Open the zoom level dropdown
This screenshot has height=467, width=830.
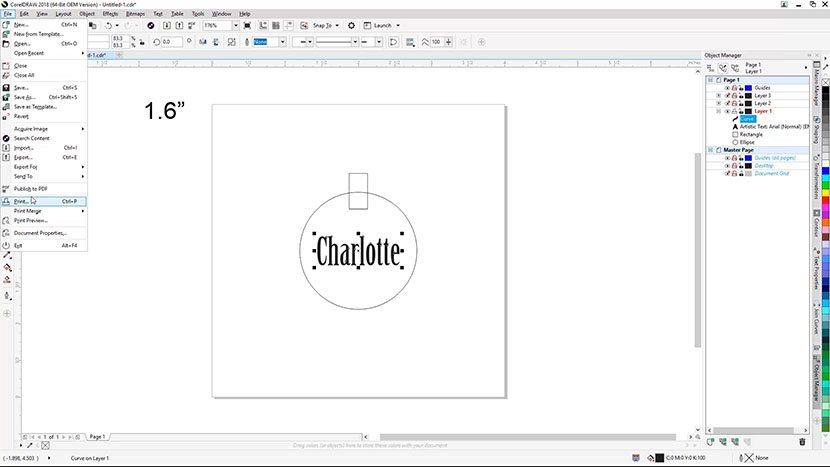click(x=237, y=25)
